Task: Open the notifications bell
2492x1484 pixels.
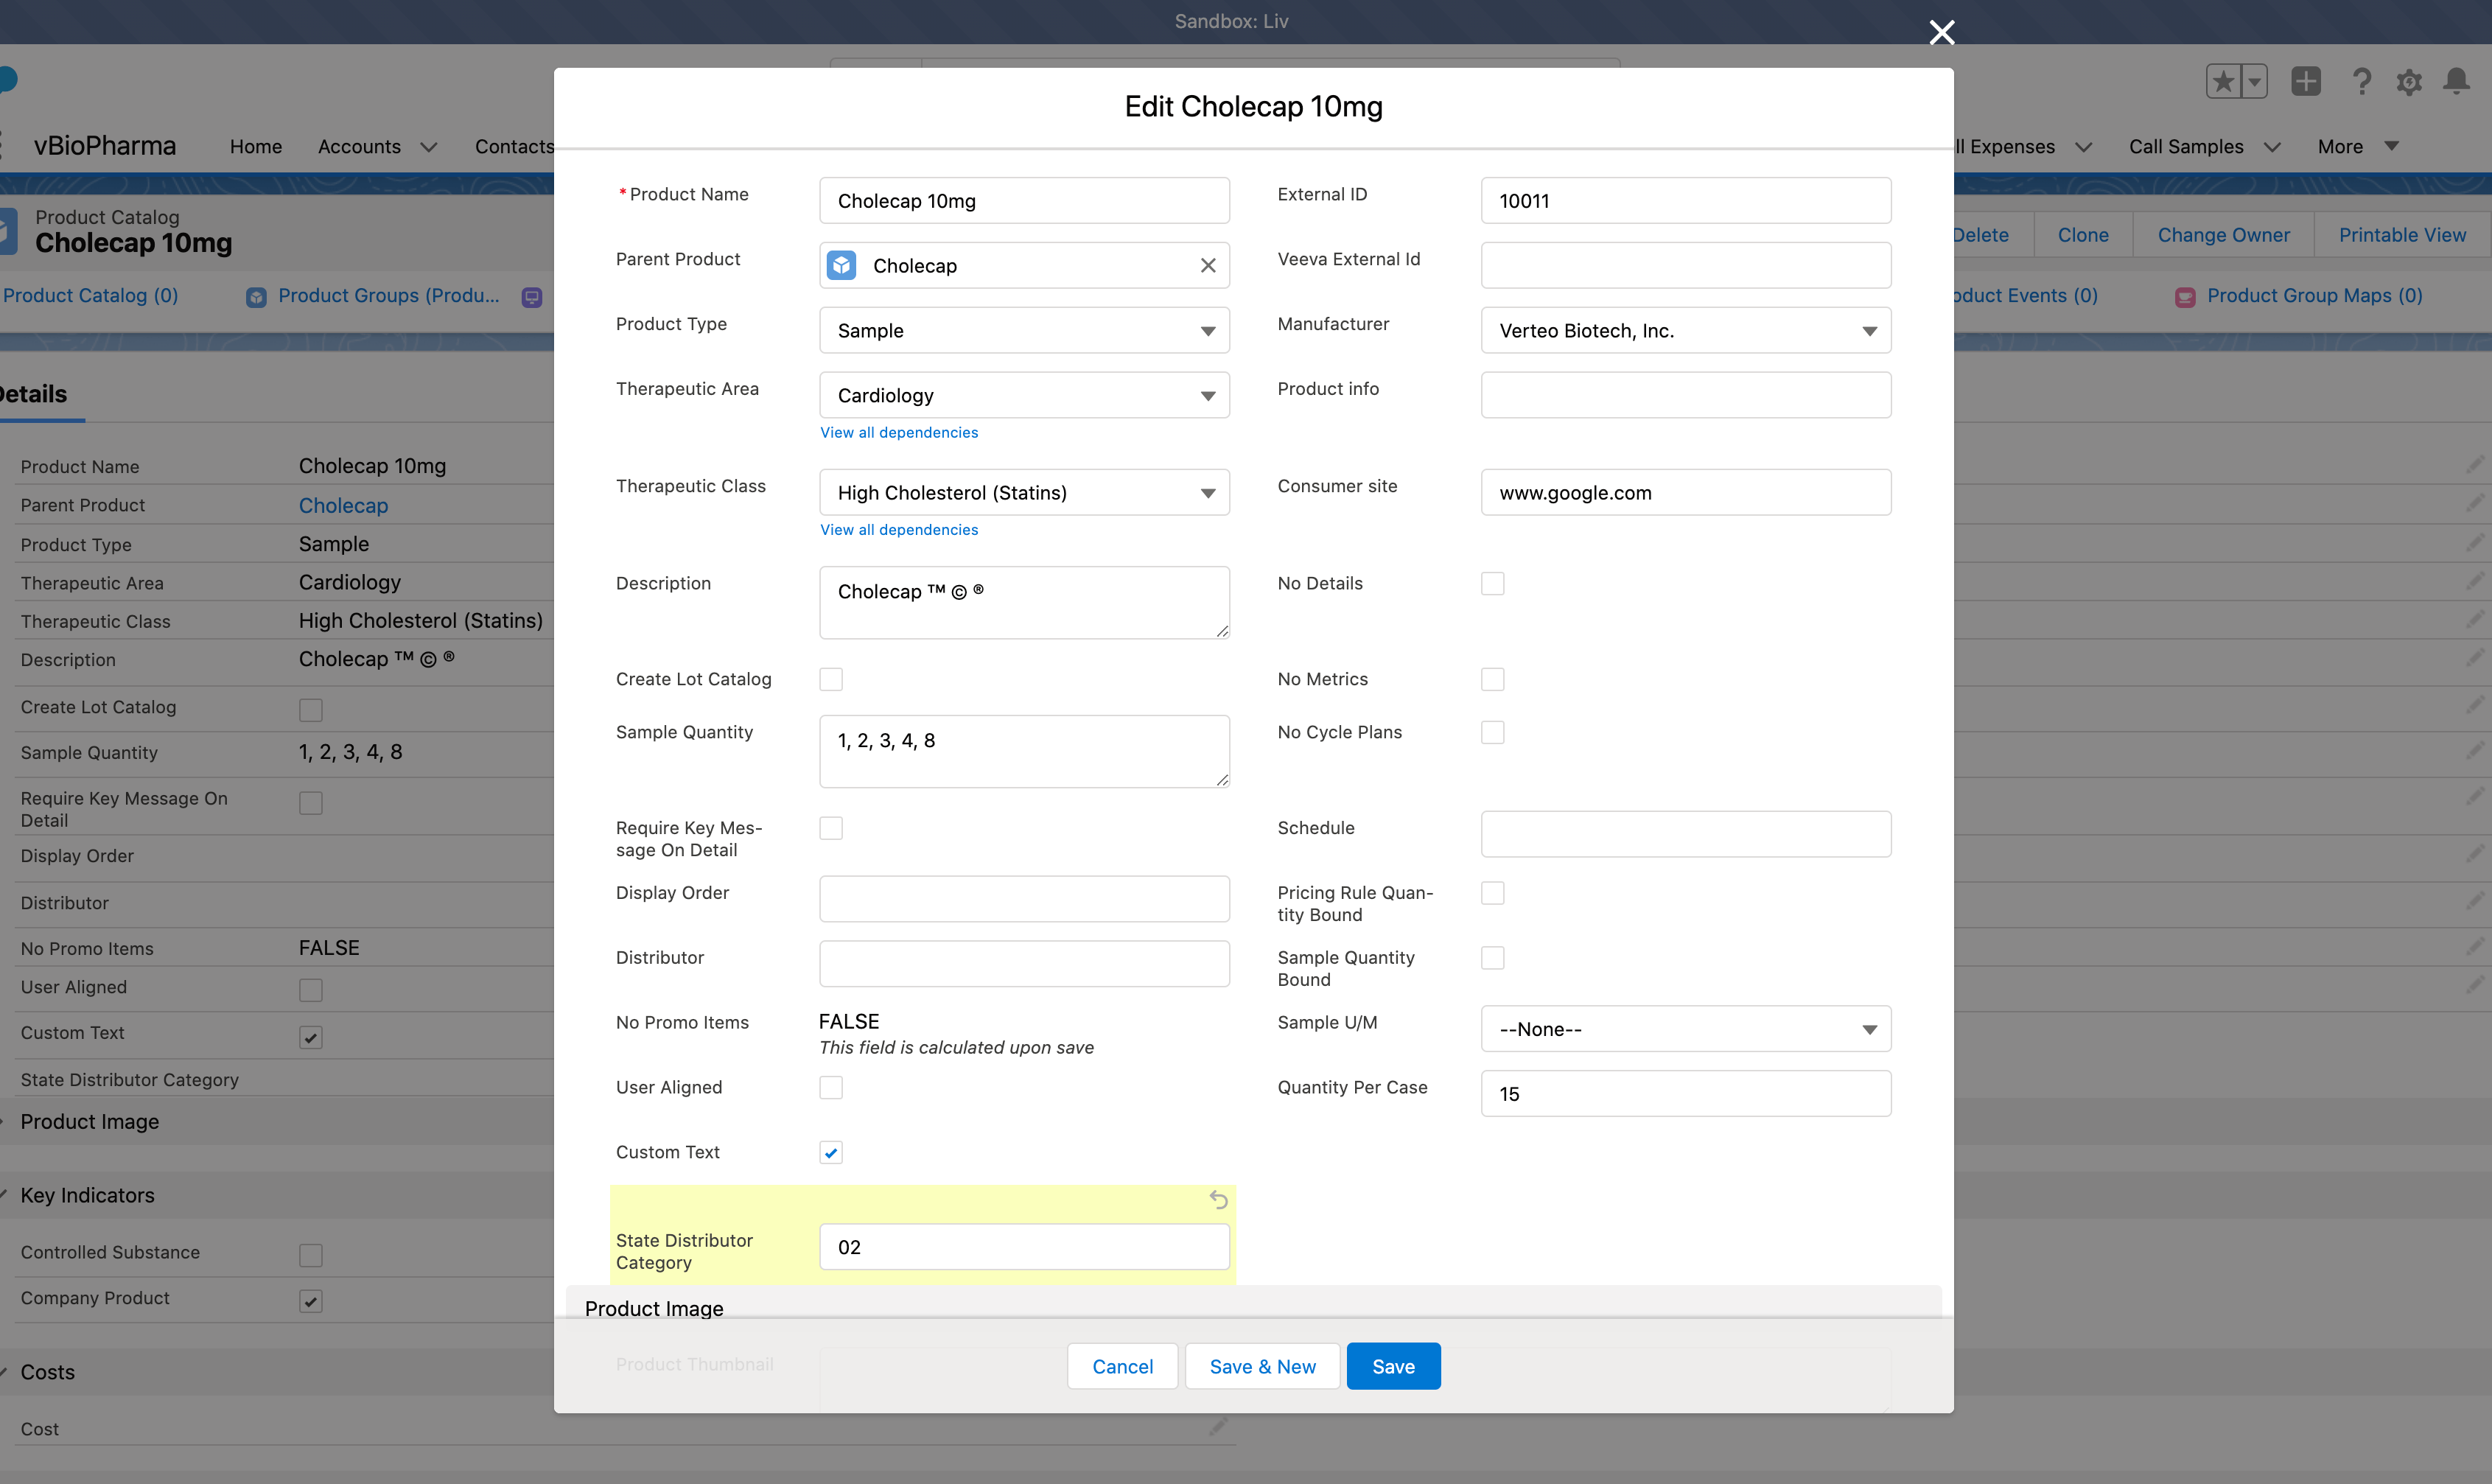Action: [2457, 82]
